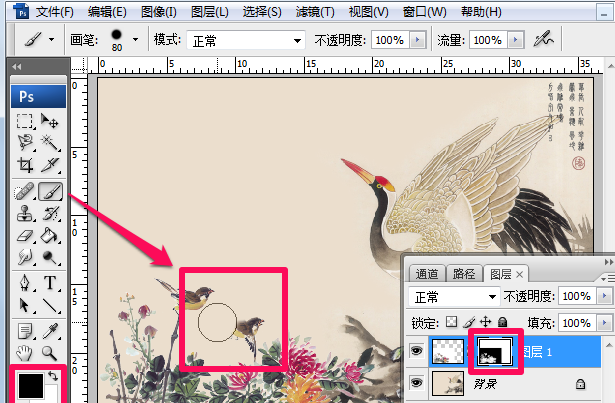Open the 窗口(W) menu

pos(424,12)
